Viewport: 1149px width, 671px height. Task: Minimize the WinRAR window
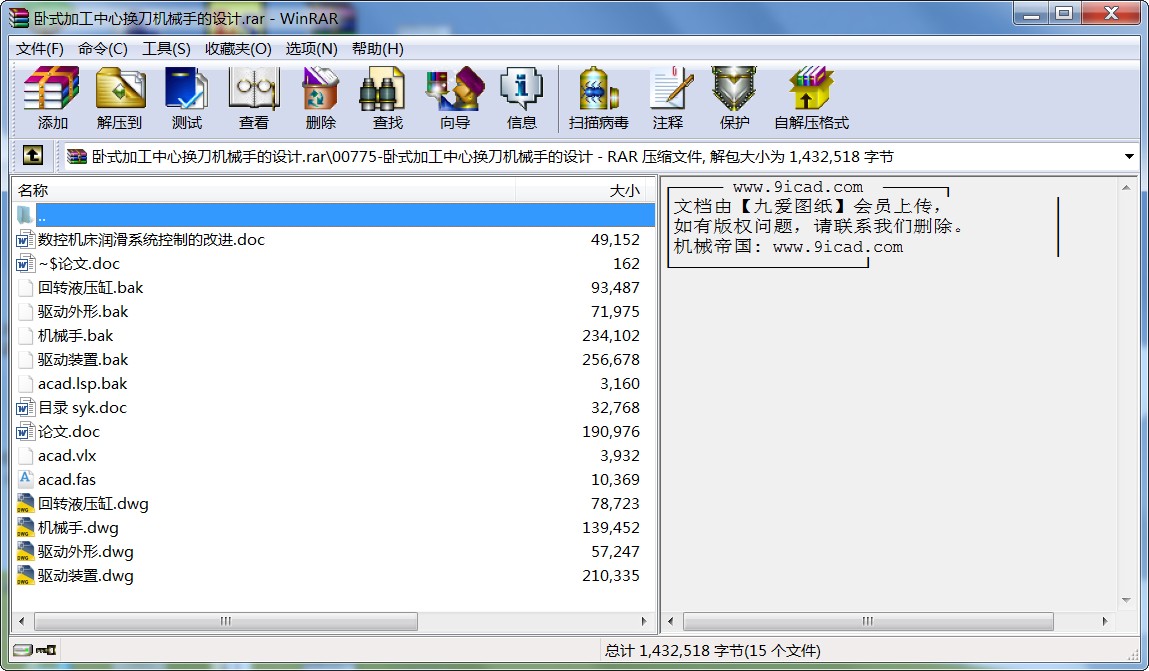(x=1032, y=14)
